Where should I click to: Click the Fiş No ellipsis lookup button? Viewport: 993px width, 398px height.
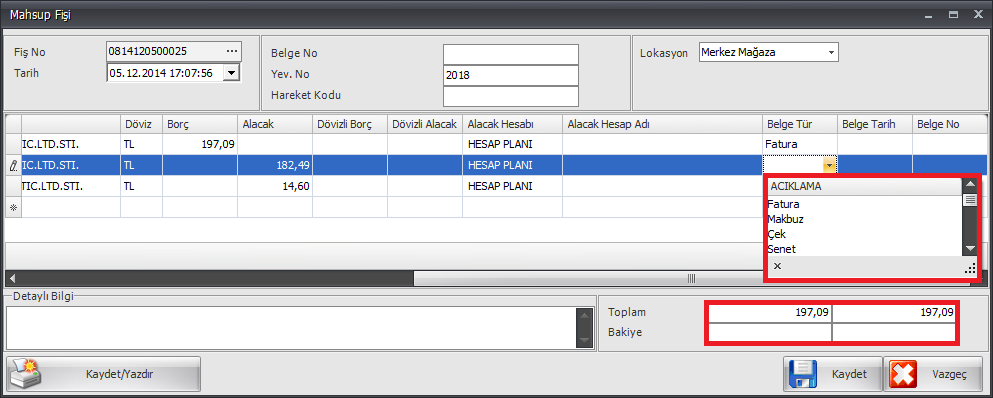point(232,51)
